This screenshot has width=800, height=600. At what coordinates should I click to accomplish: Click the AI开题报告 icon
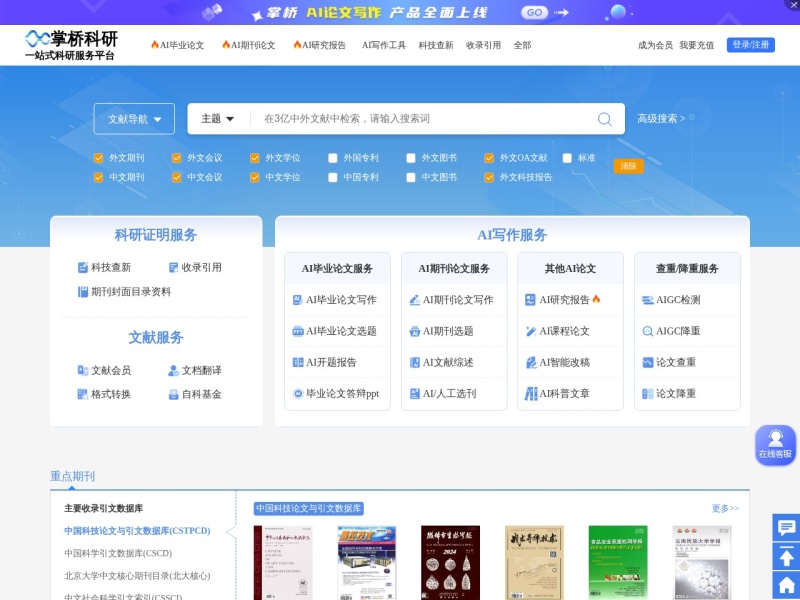[x=297, y=362]
